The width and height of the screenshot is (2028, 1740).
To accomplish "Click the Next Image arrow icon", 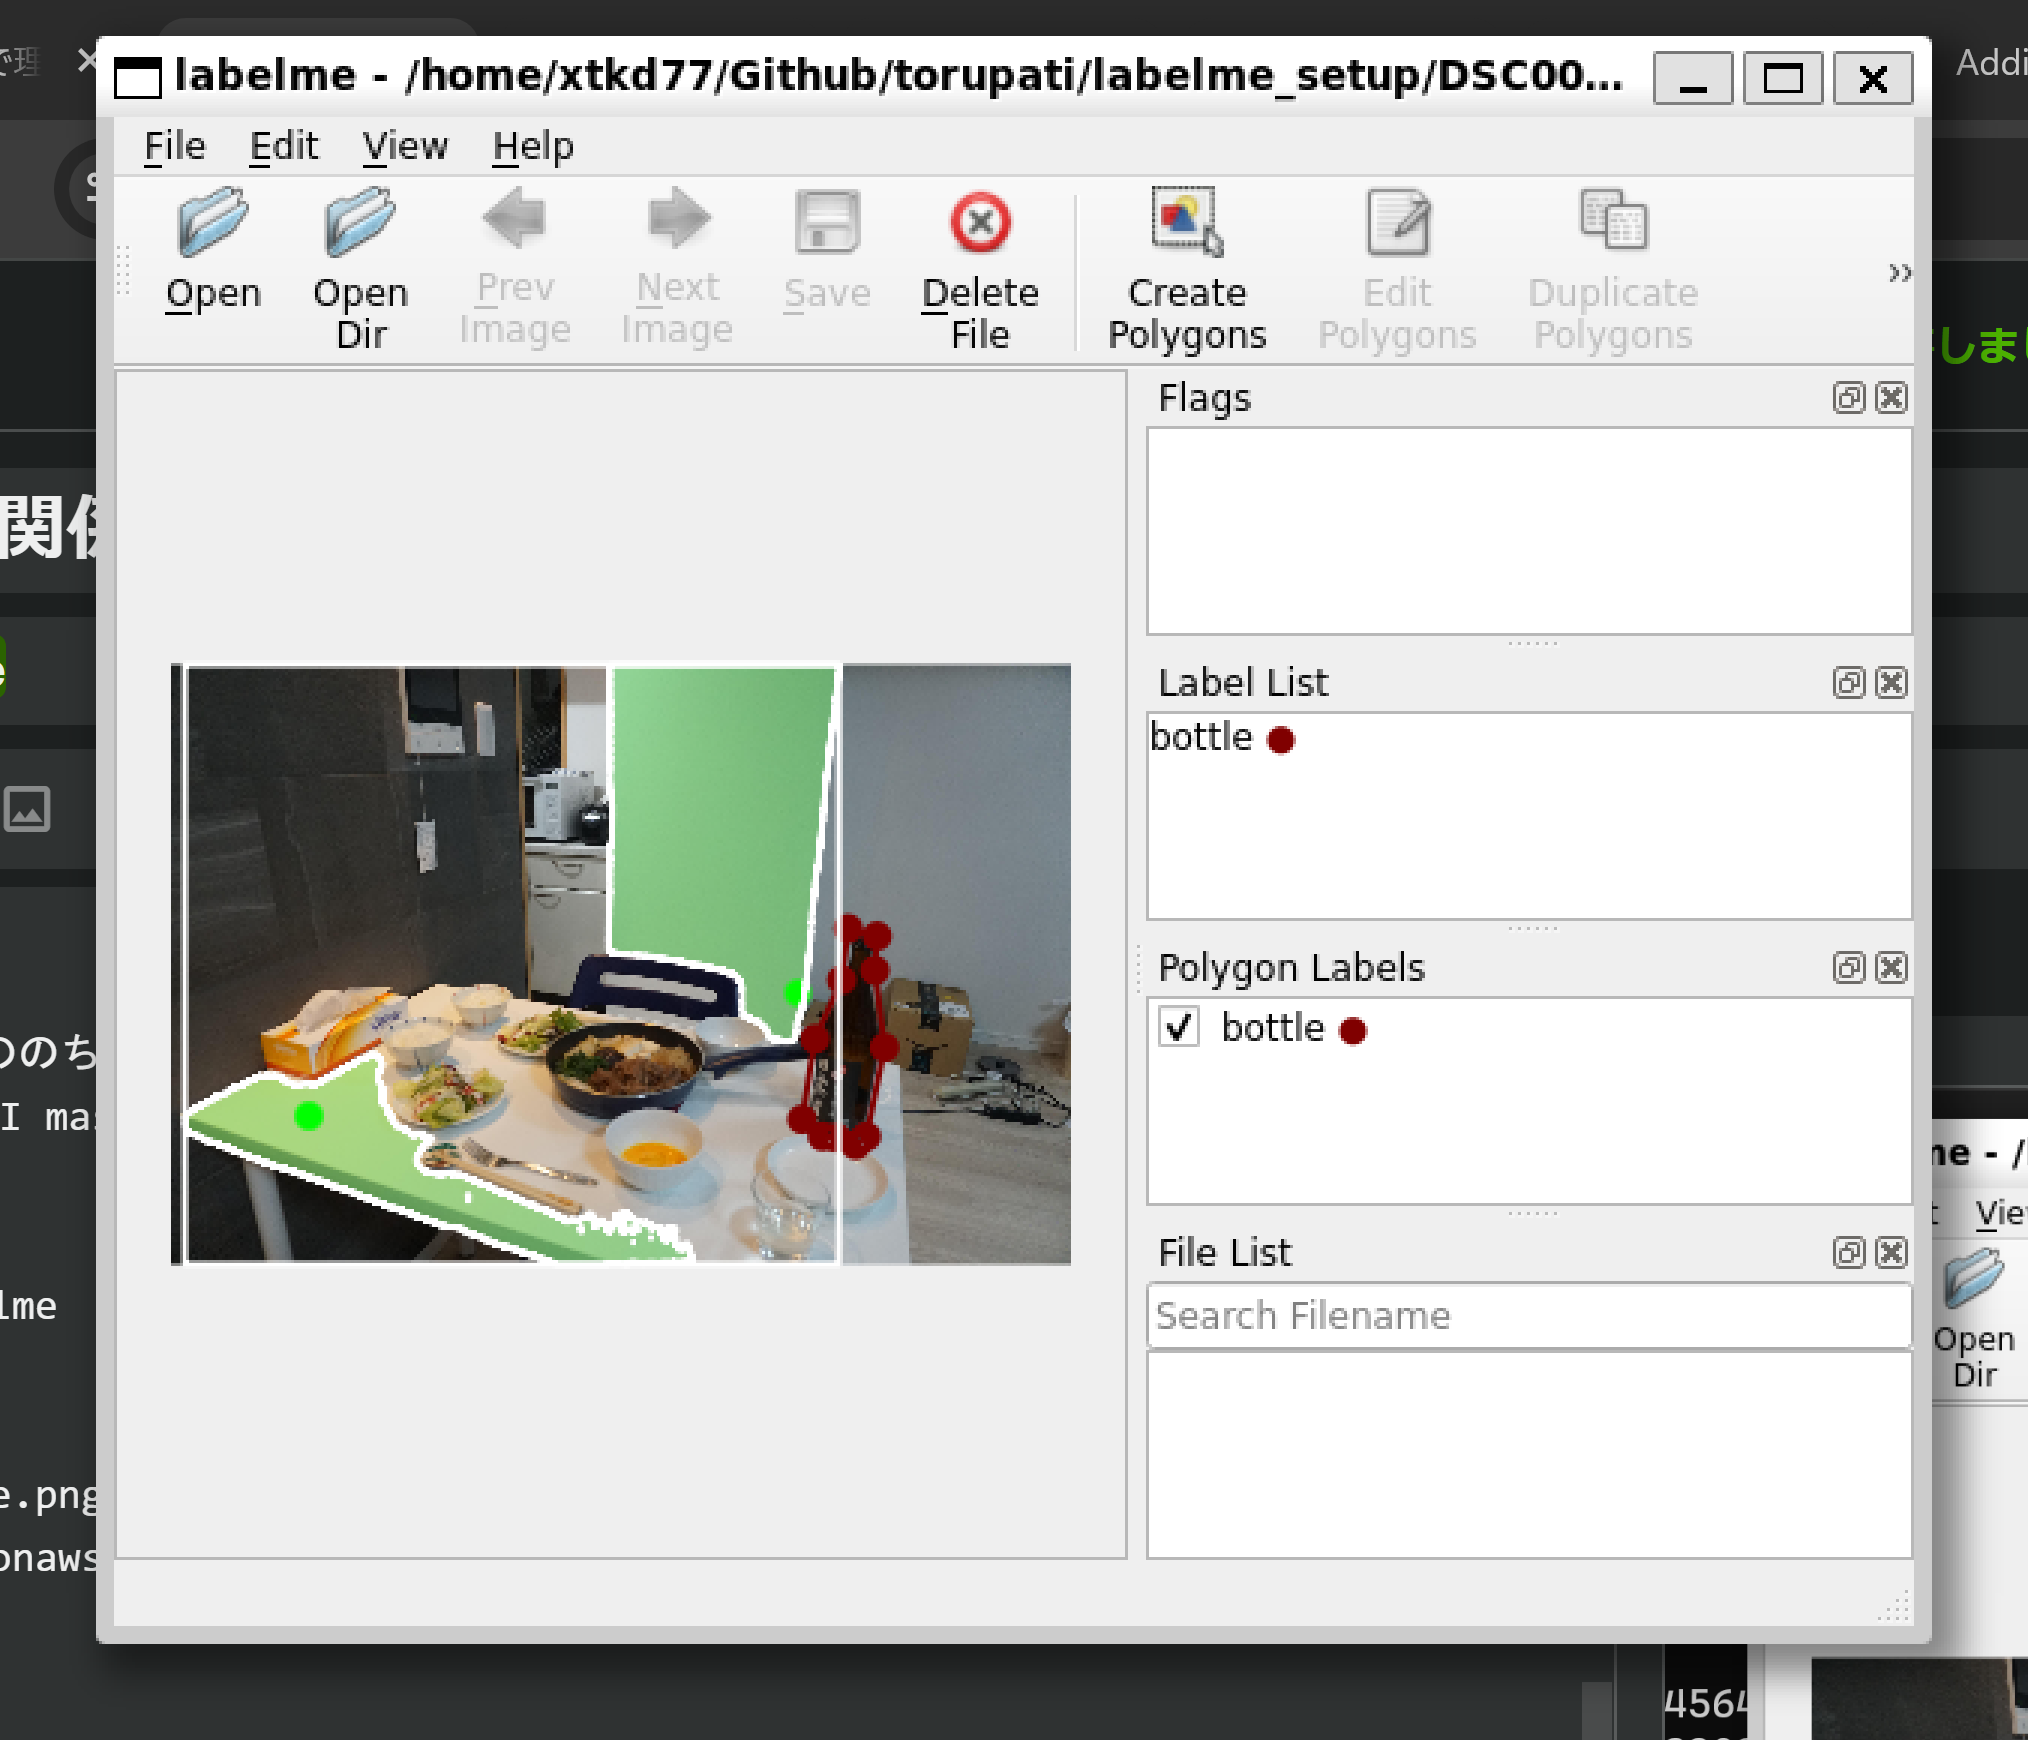I will pos(677,219).
